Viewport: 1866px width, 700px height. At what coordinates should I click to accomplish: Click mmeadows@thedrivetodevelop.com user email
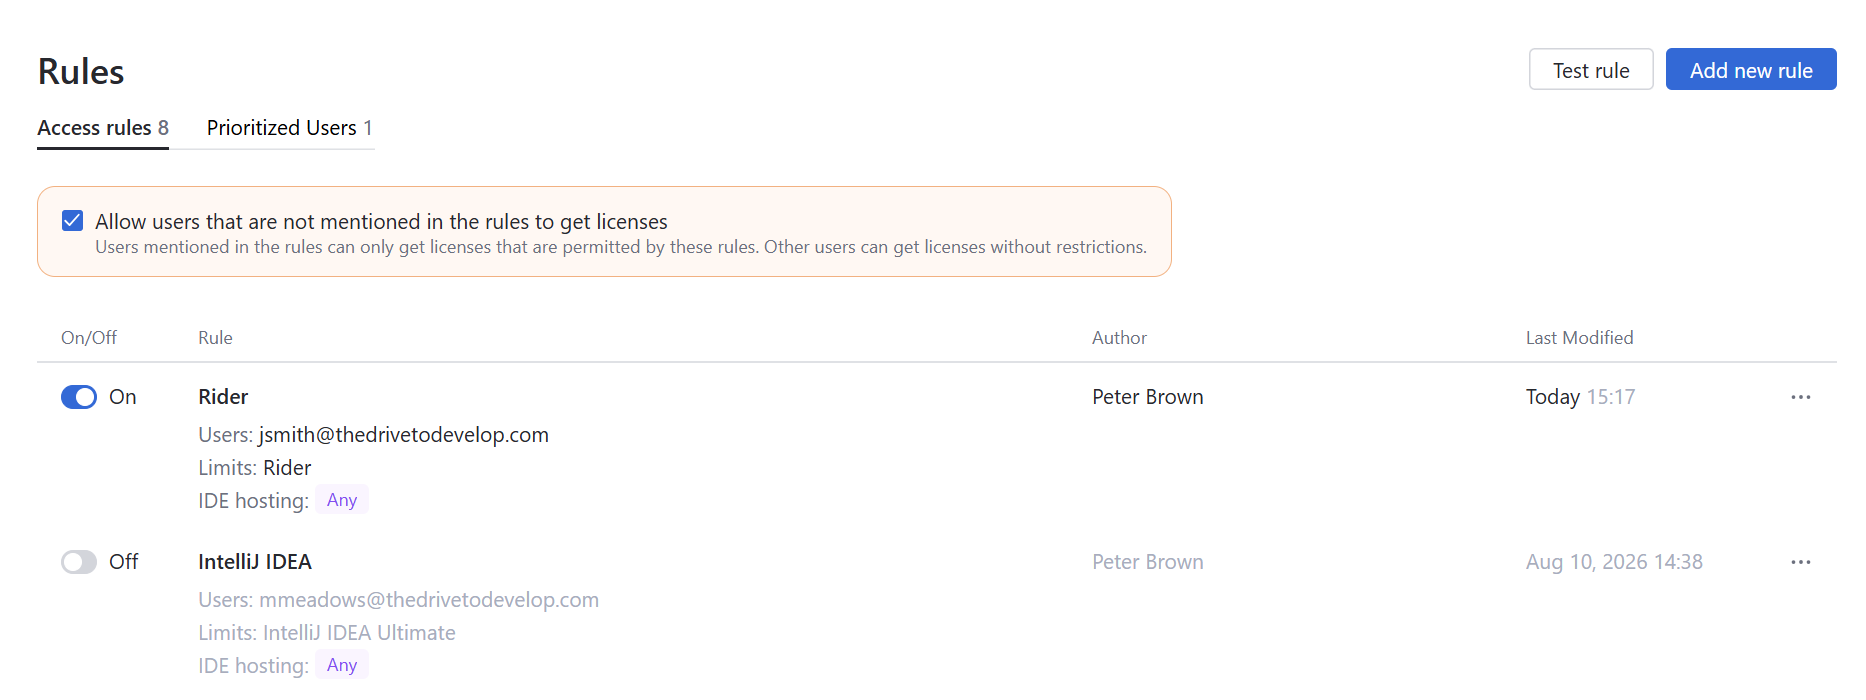[x=429, y=600]
